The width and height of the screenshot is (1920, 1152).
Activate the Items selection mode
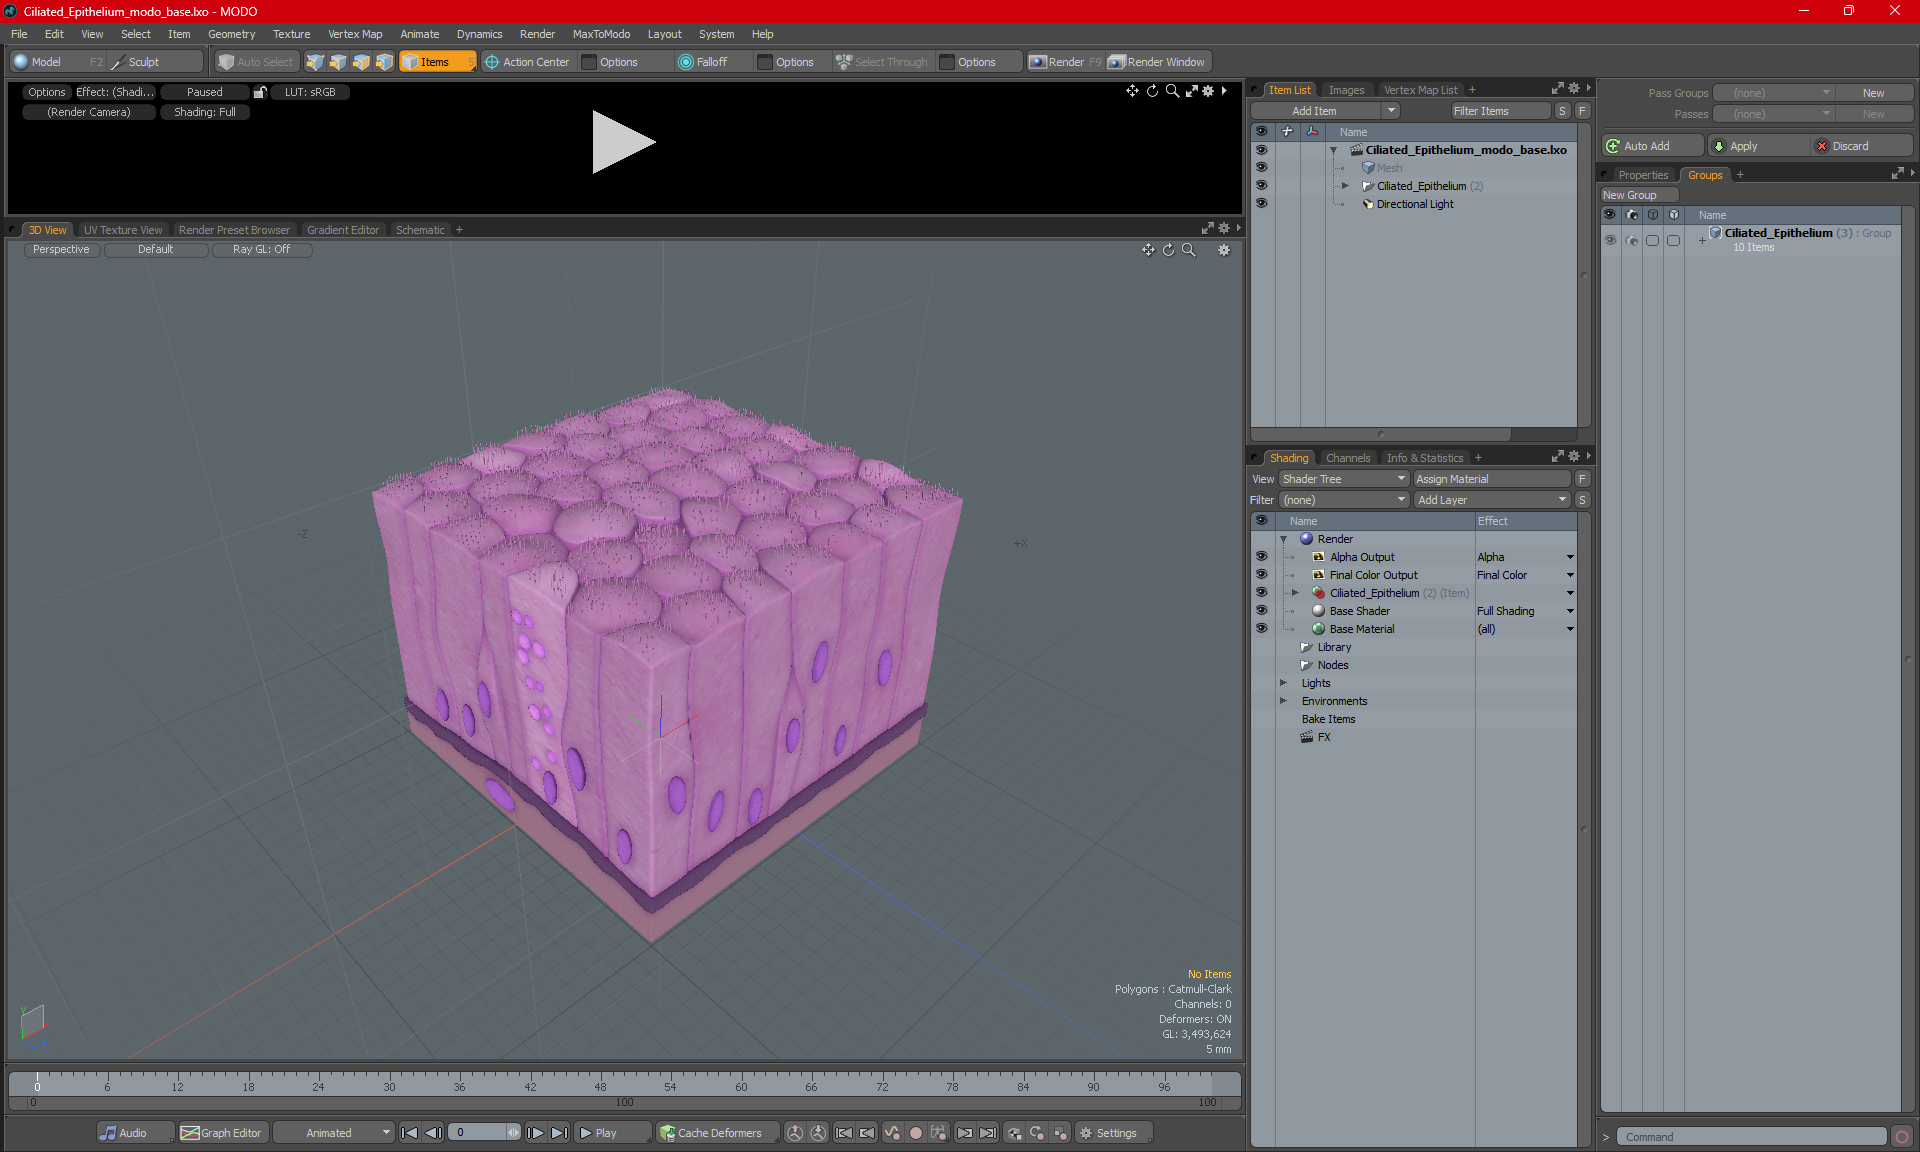[x=437, y=62]
